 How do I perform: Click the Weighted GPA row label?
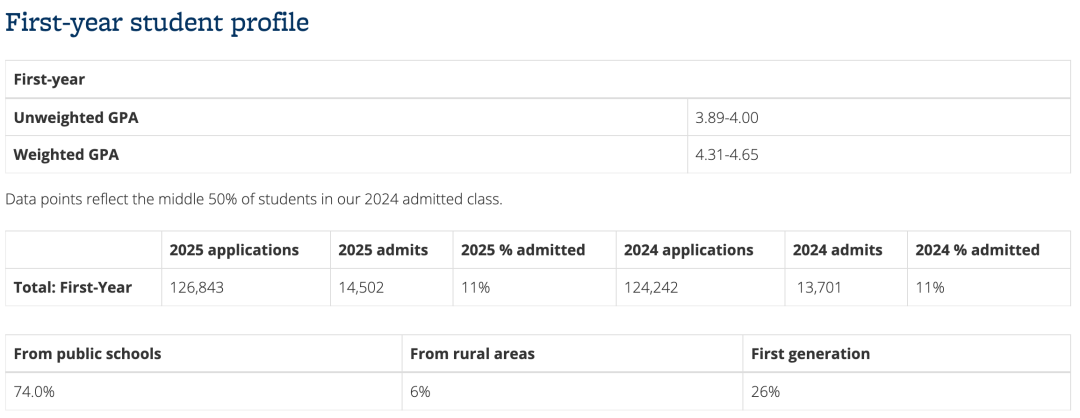pyautogui.click(x=66, y=155)
